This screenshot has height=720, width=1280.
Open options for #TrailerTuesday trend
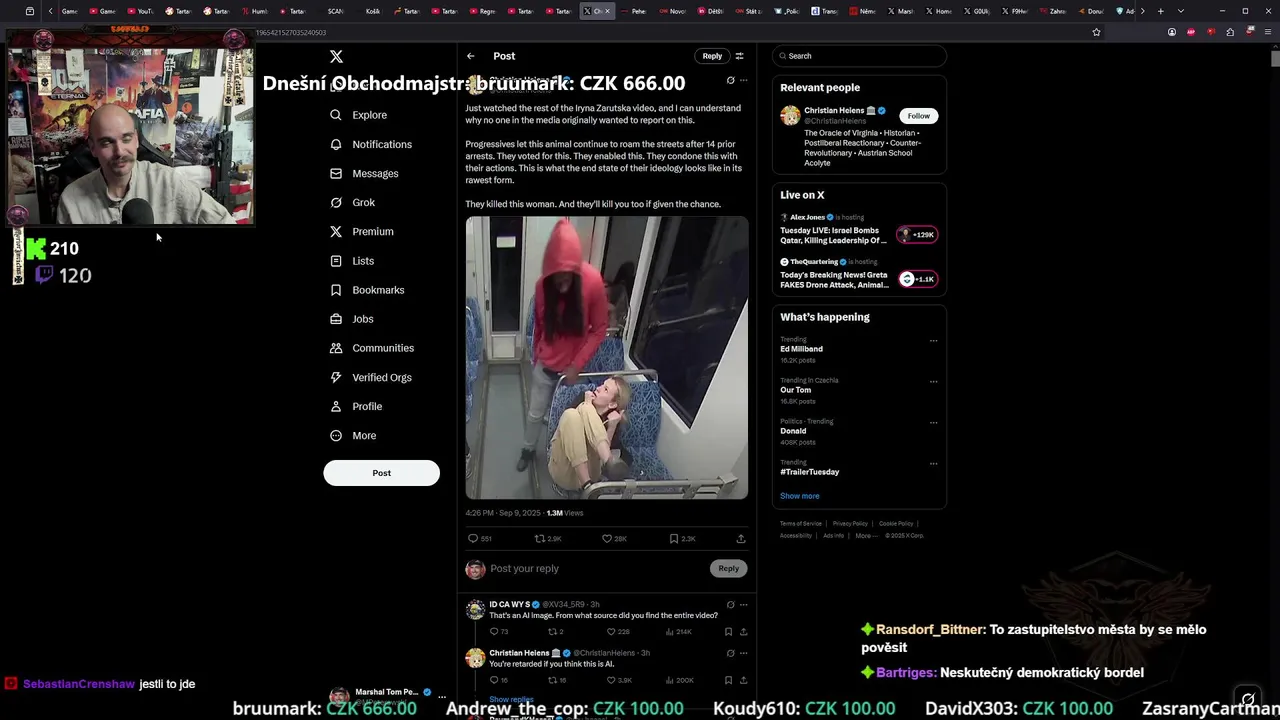click(x=933, y=464)
